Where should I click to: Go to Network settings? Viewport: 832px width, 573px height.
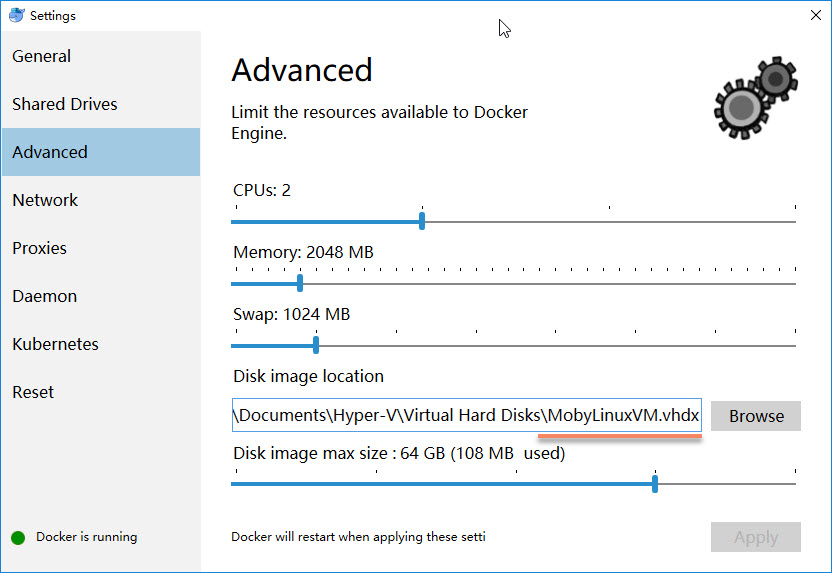click(x=45, y=200)
